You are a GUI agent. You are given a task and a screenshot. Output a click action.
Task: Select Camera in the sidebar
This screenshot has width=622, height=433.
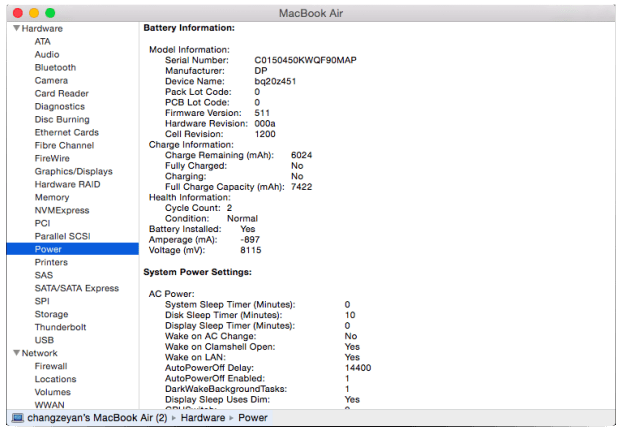tap(51, 80)
